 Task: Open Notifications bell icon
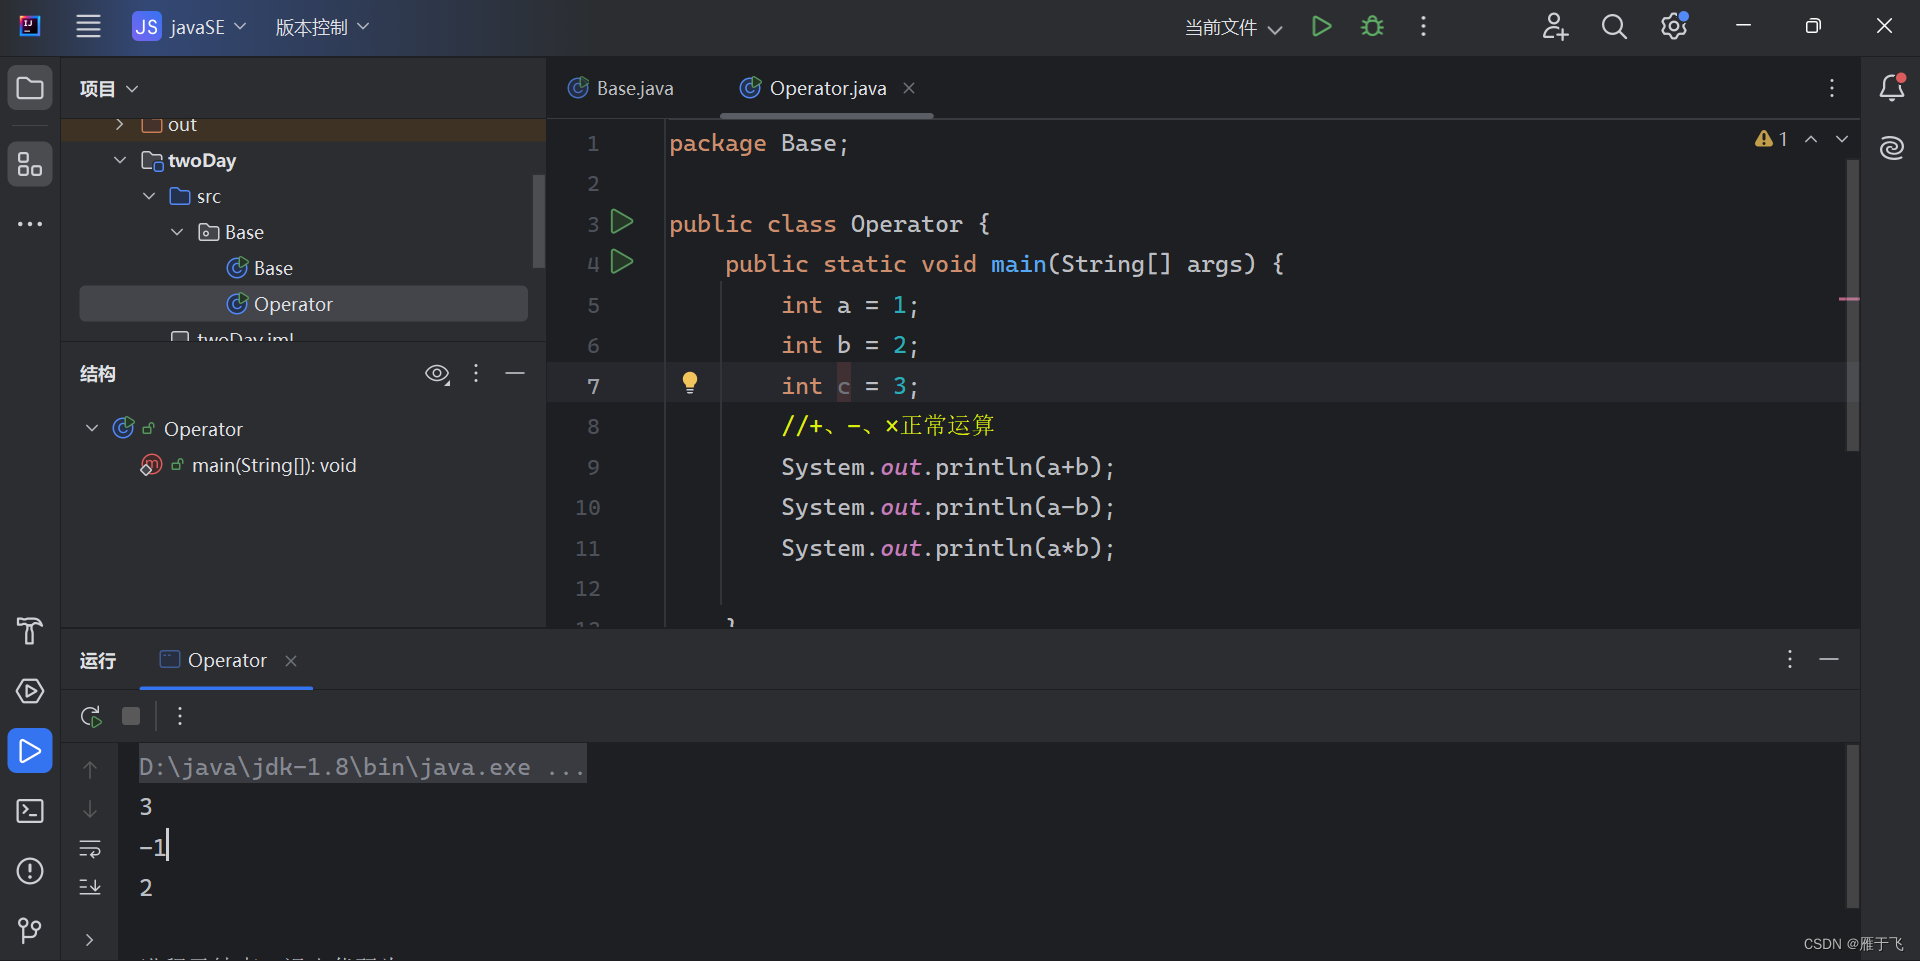(1891, 88)
